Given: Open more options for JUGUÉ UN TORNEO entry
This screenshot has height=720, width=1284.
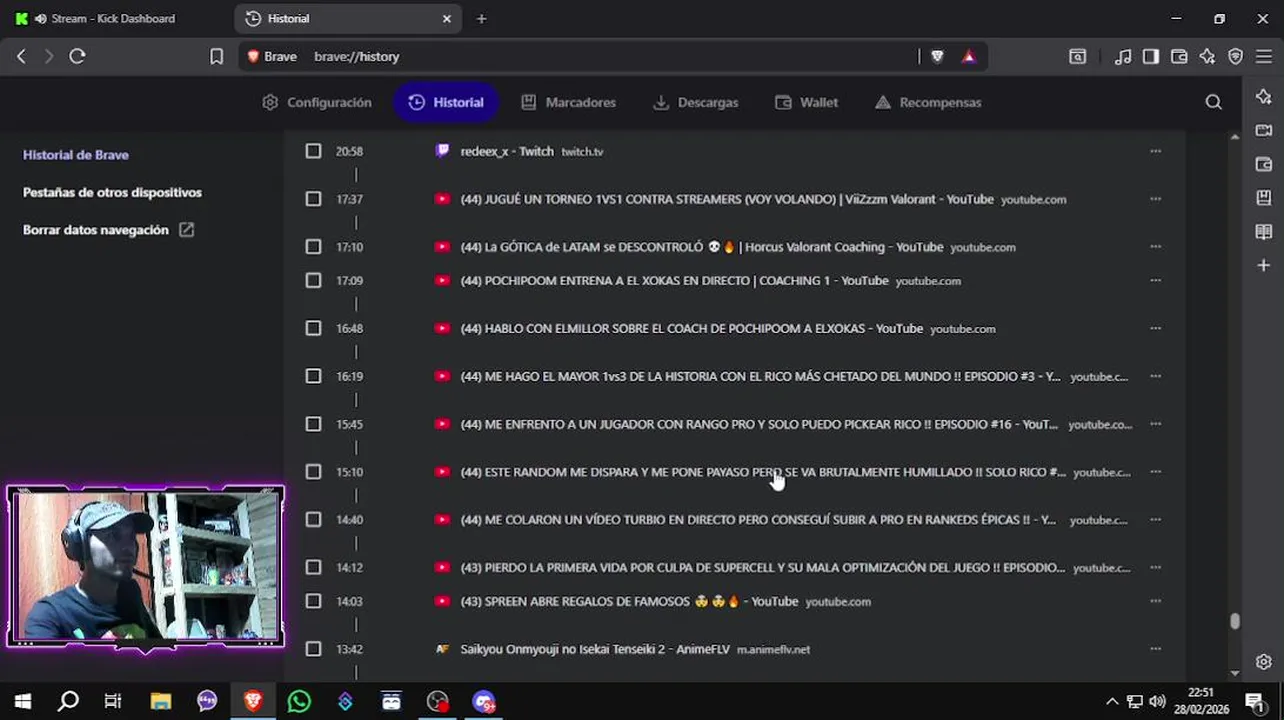Looking at the screenshot, I should tap(1155, 199).
